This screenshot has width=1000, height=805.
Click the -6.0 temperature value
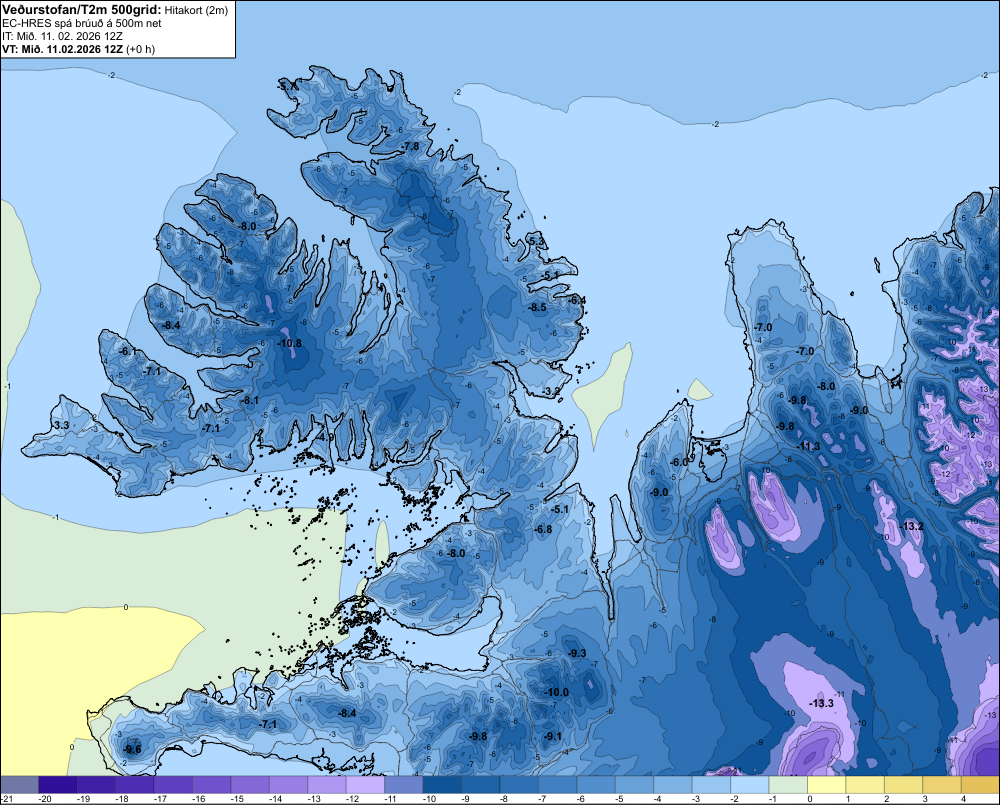coord(680,462)
